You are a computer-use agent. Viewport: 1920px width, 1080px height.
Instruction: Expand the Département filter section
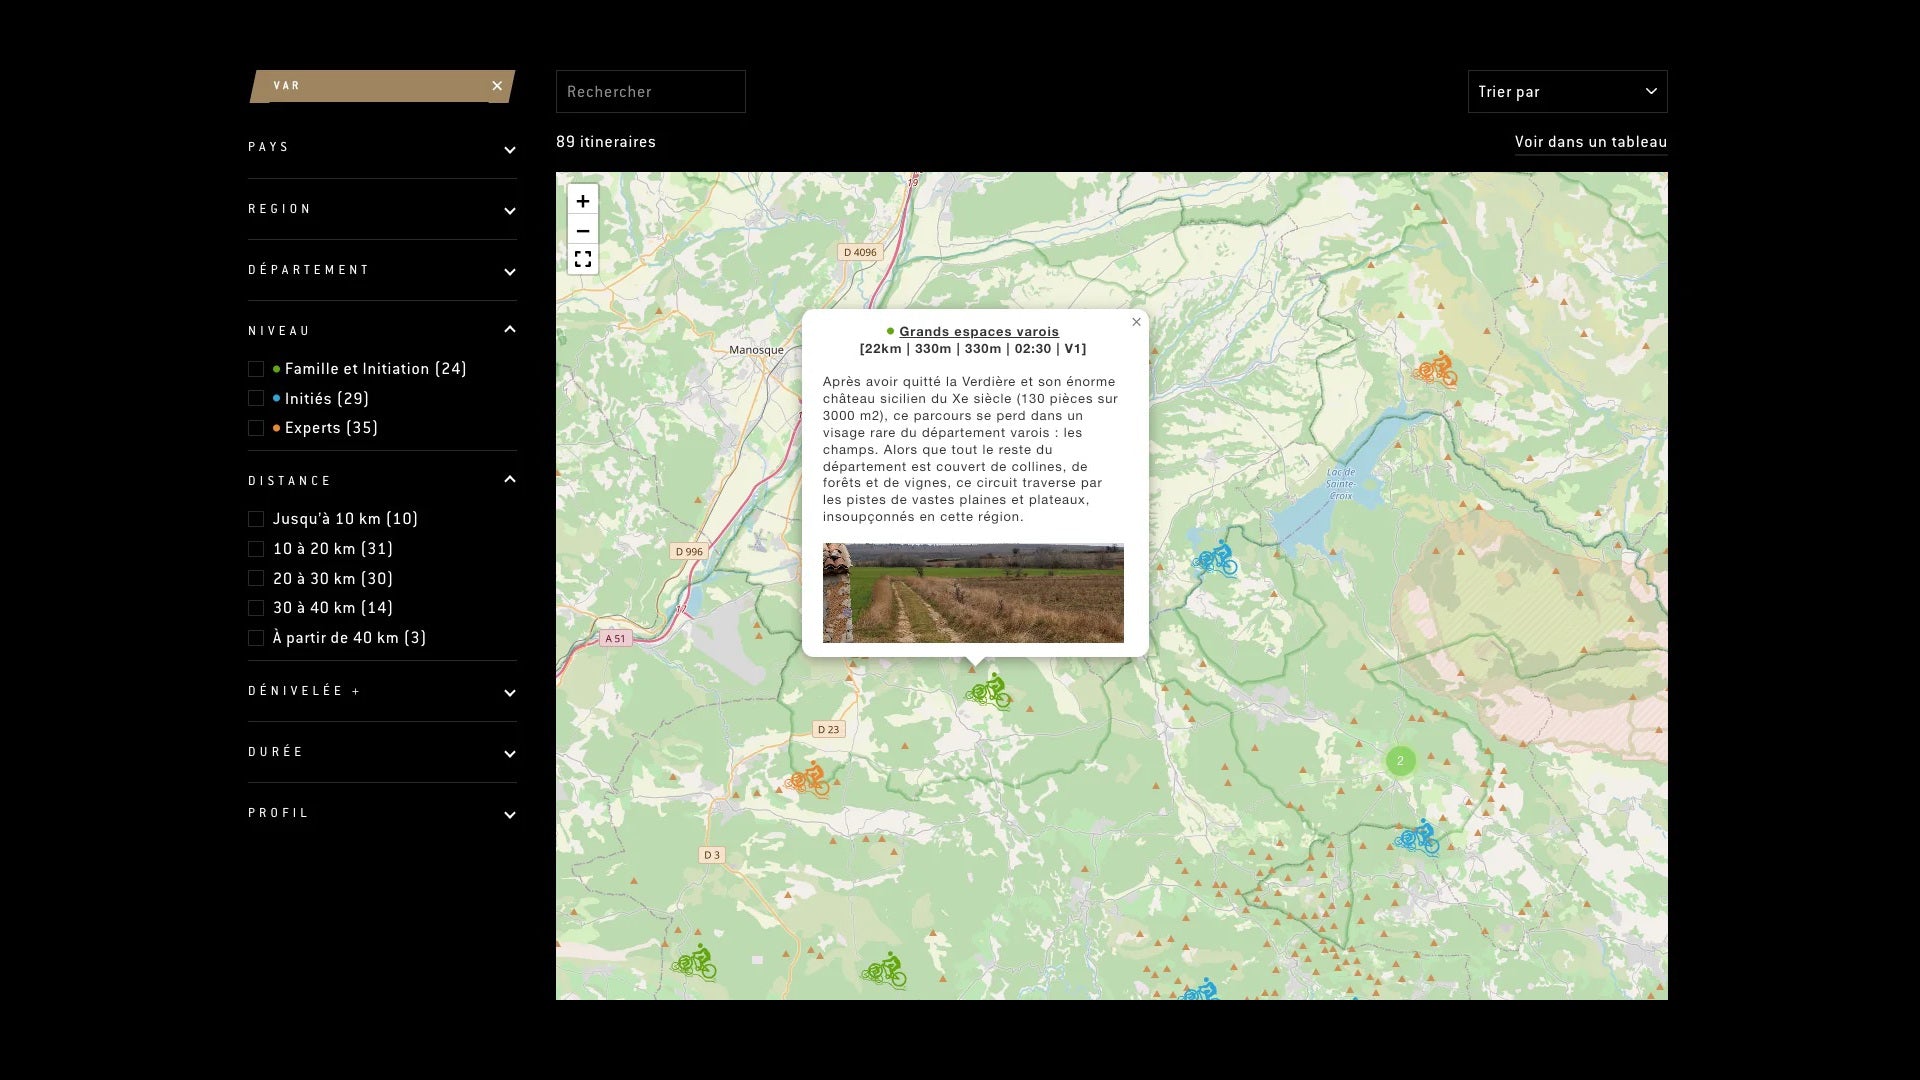(382, 270)
